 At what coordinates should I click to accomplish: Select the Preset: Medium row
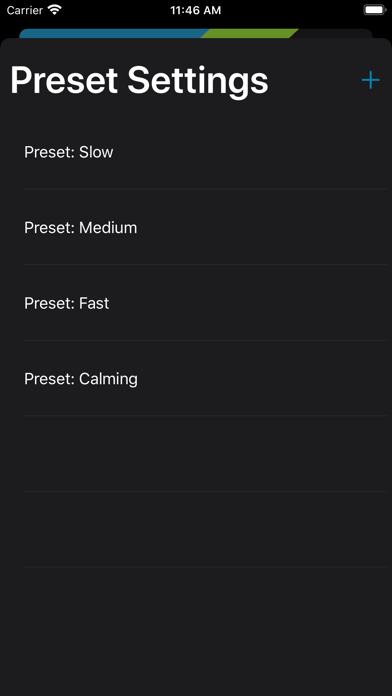click(x=196, y=227)
